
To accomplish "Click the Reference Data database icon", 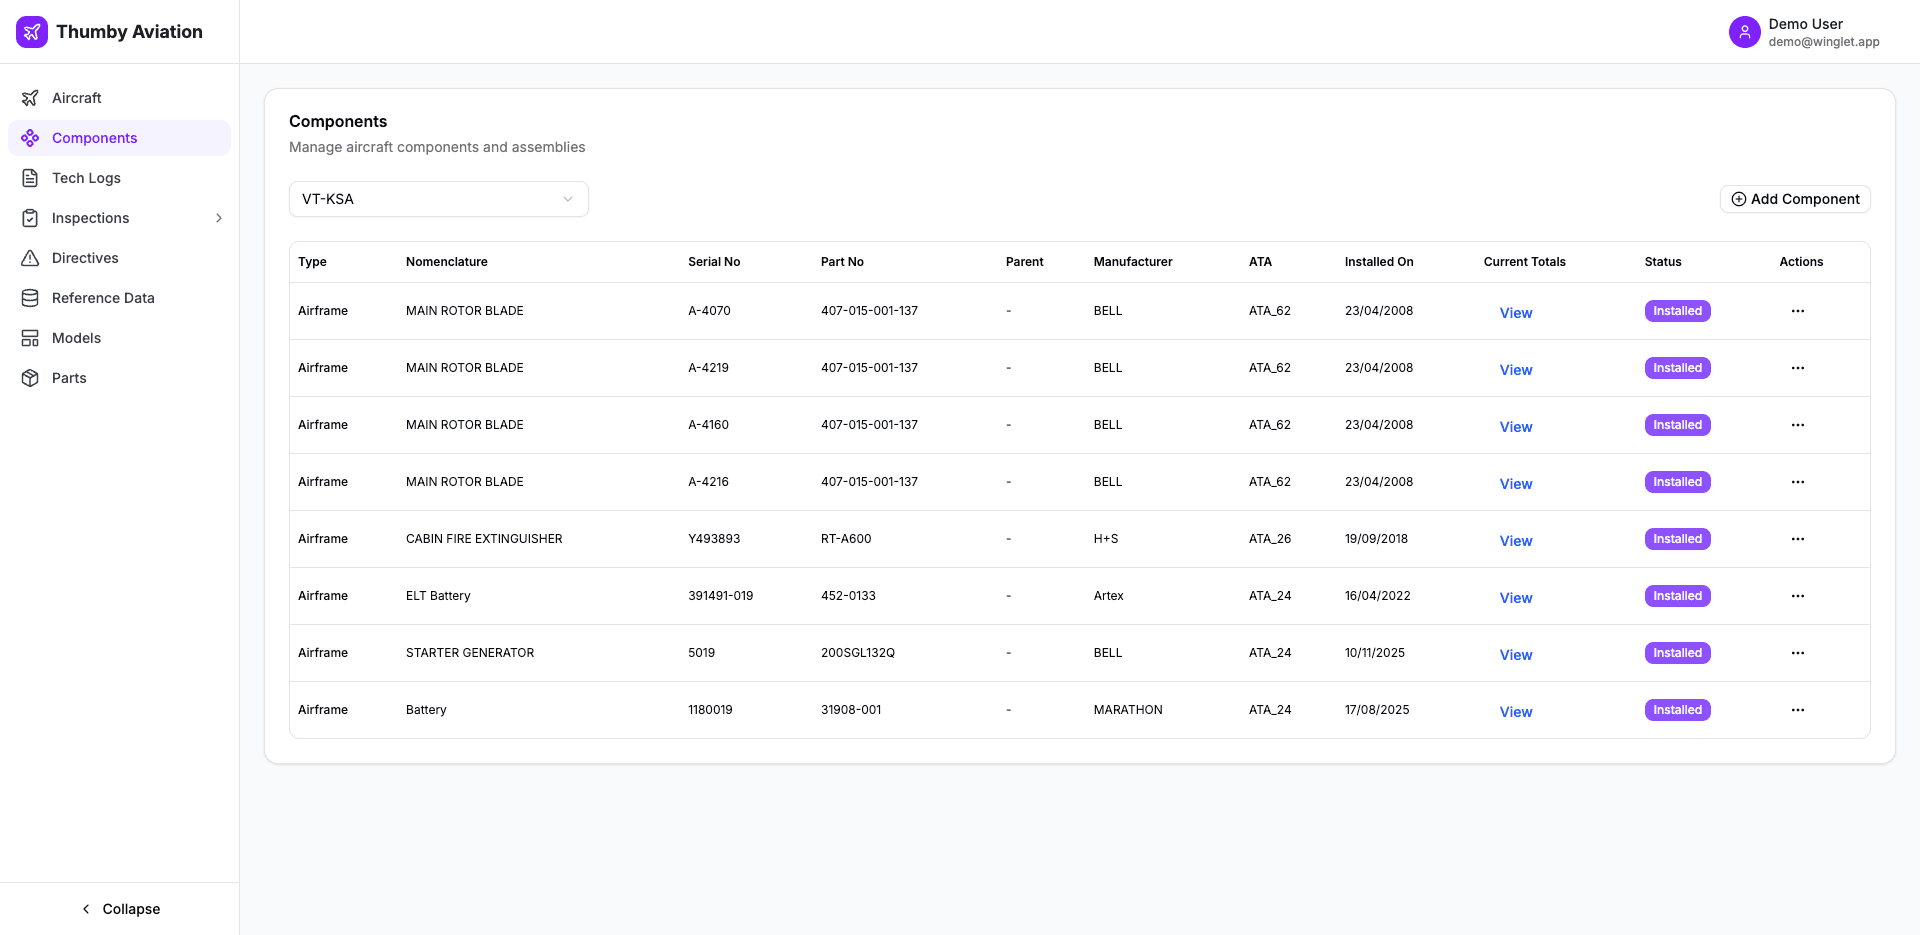I will (x=30, y=298).
